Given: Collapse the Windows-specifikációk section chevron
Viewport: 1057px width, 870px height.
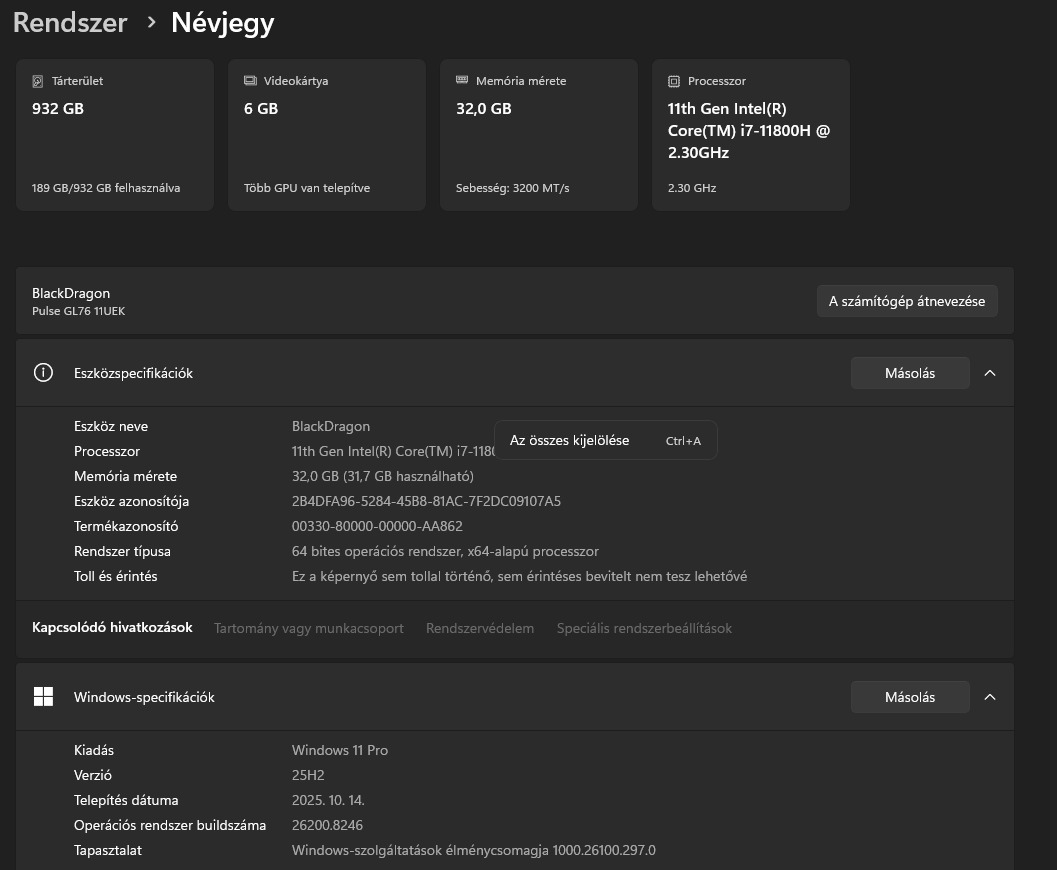Looking at the screenshot, I should (x=990, y=697).
